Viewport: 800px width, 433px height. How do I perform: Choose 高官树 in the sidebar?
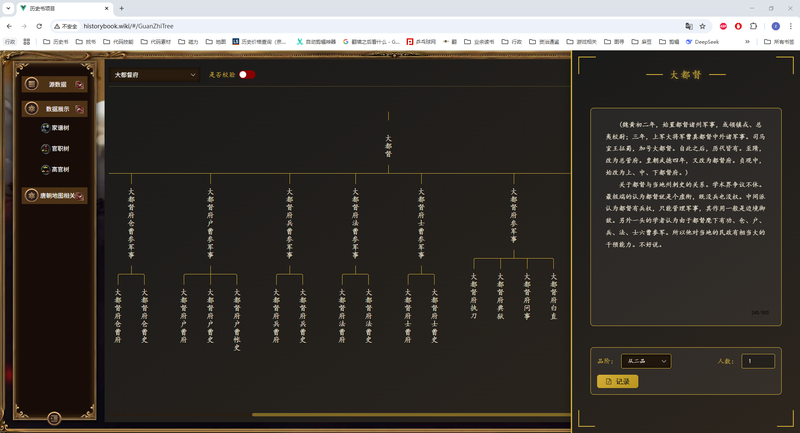coord(55,170)
